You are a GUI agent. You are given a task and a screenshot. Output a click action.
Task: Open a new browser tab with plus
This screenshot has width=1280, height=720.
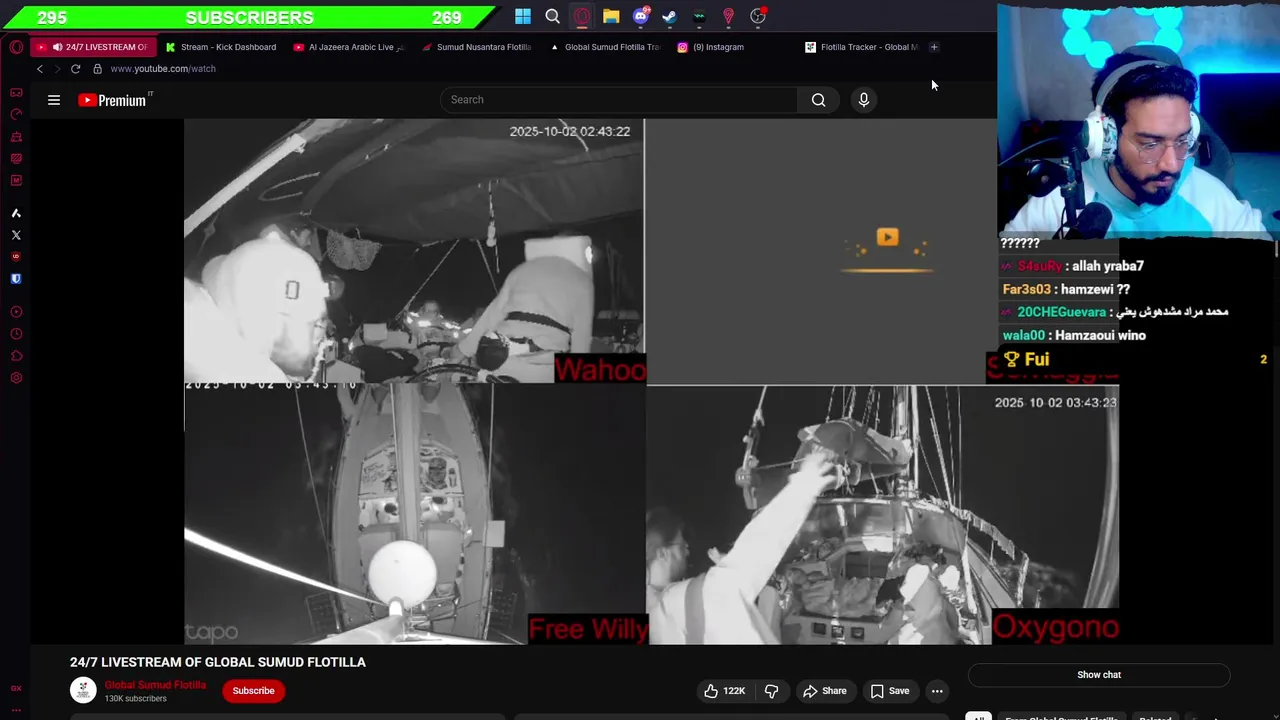pos(934,47)
